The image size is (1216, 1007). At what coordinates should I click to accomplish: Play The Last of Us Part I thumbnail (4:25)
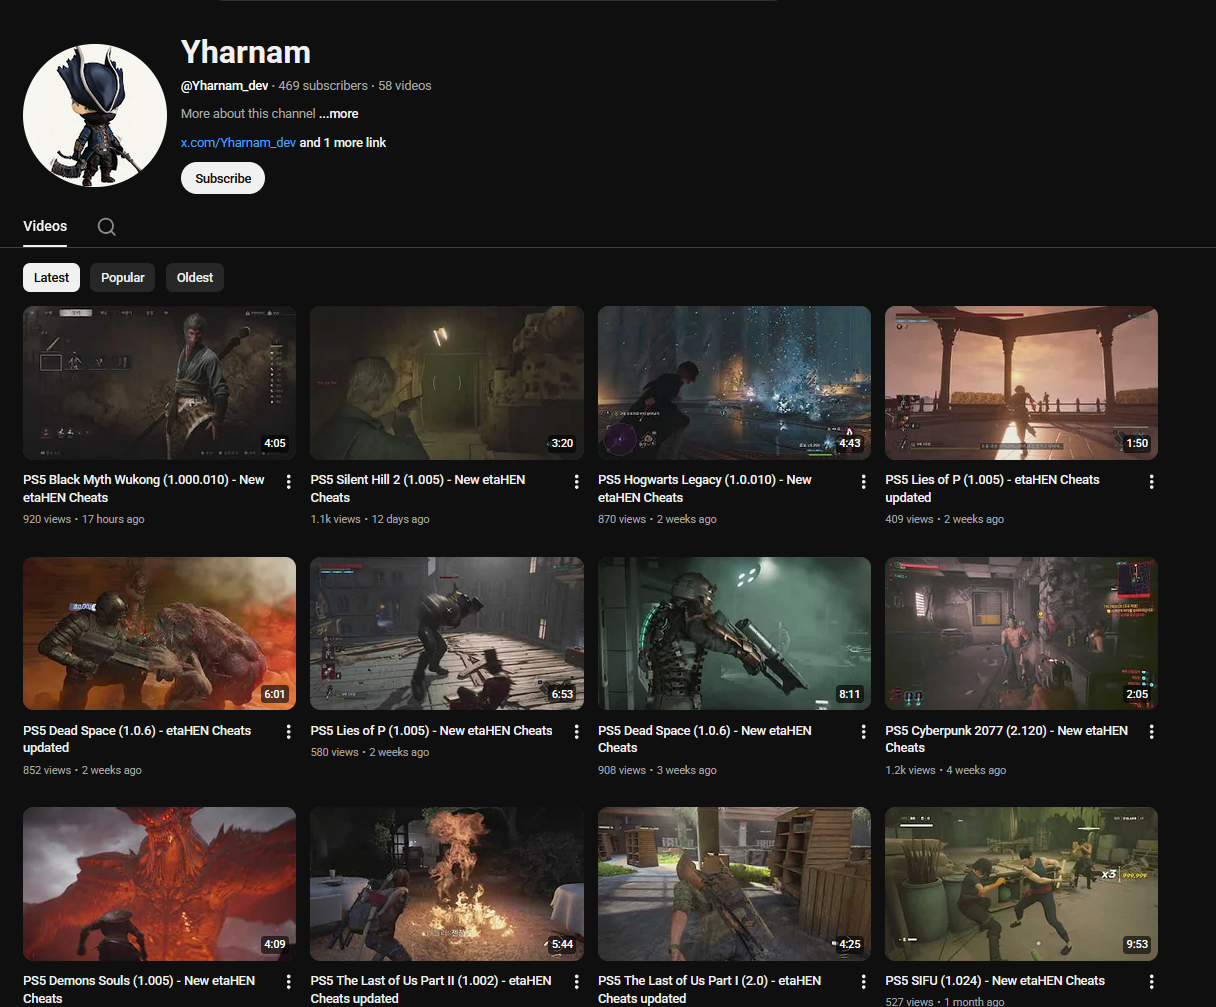734,884
